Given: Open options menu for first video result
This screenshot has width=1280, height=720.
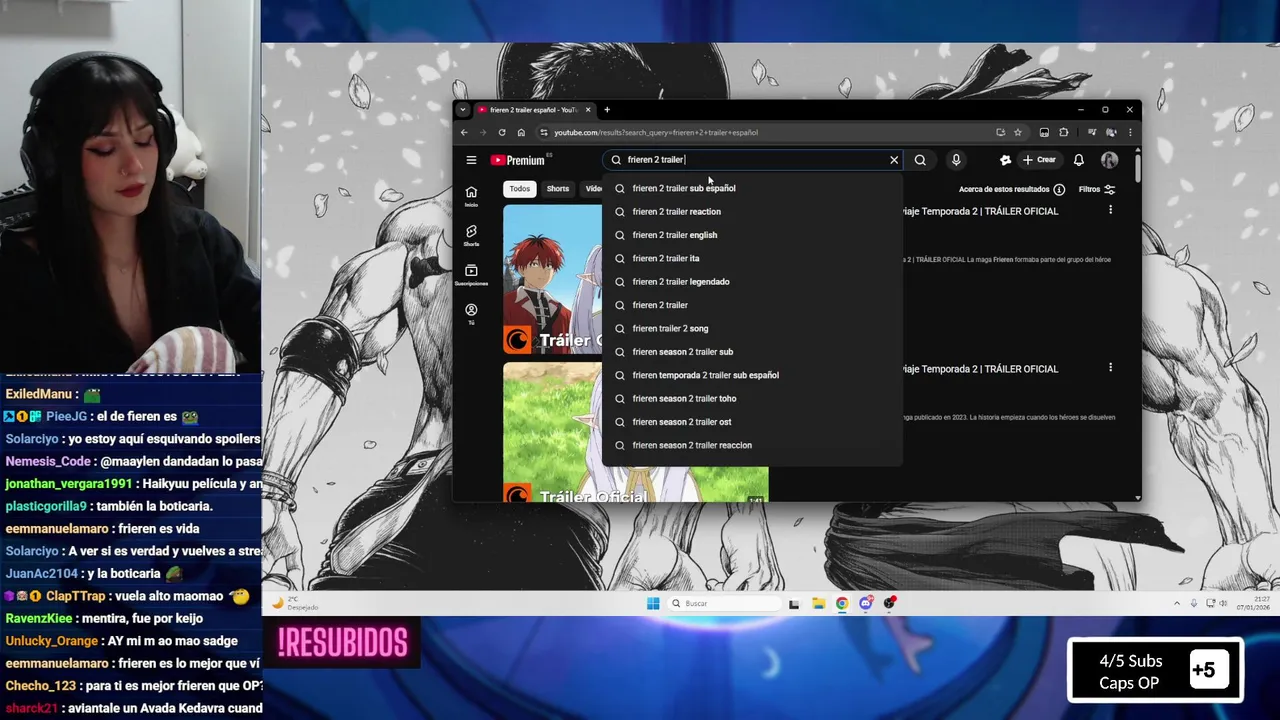Looking at the screenshot, I should tap(1110, 210).
